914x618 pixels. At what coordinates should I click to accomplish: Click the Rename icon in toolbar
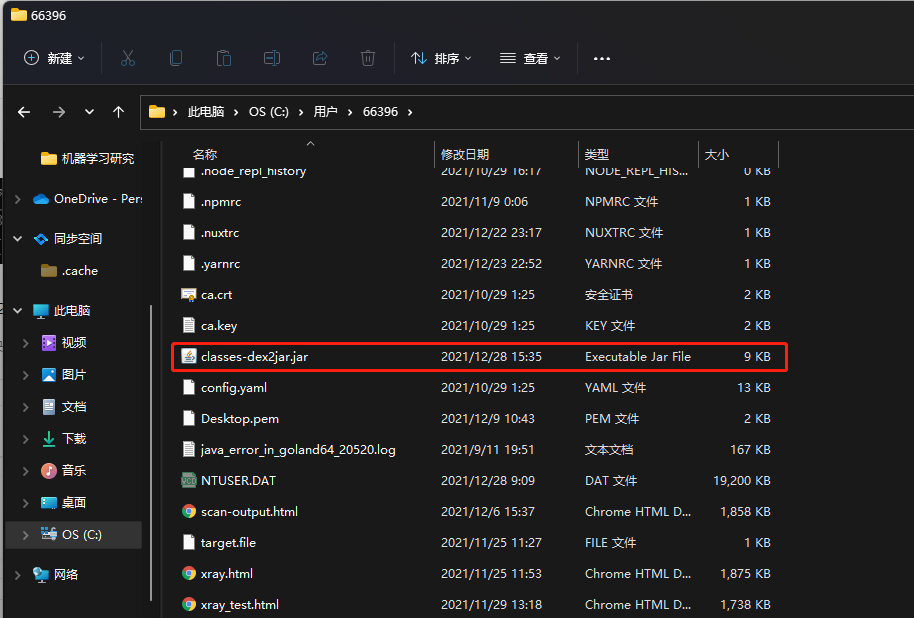point(272,58)
